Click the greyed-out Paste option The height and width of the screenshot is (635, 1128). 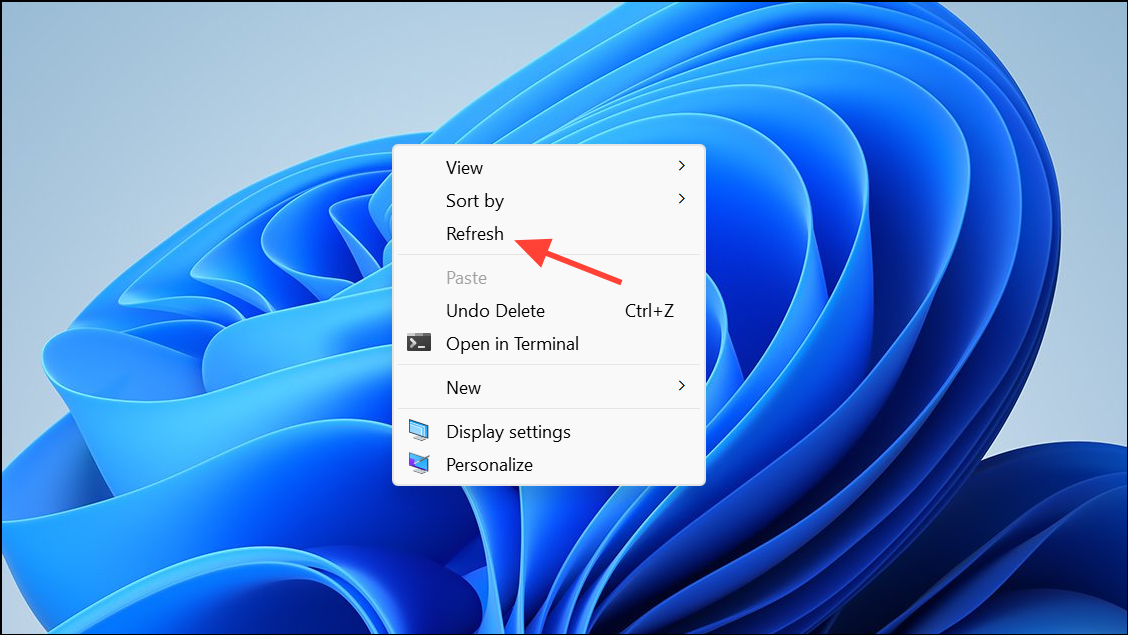(466, 278)
